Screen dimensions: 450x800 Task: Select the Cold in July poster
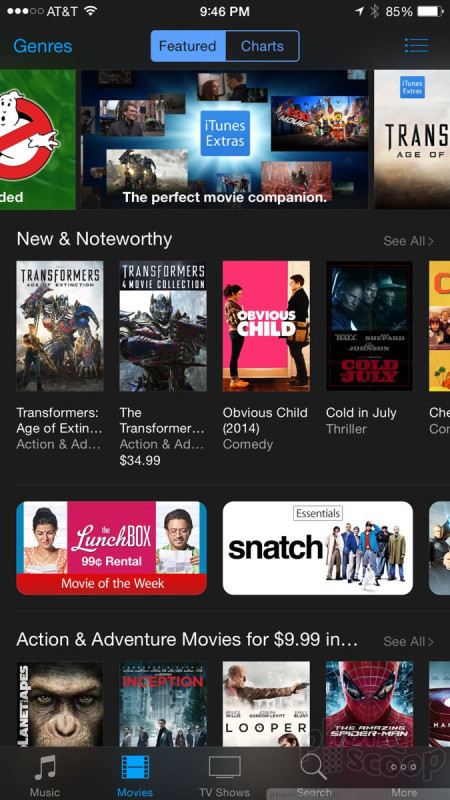coord(369,326)
